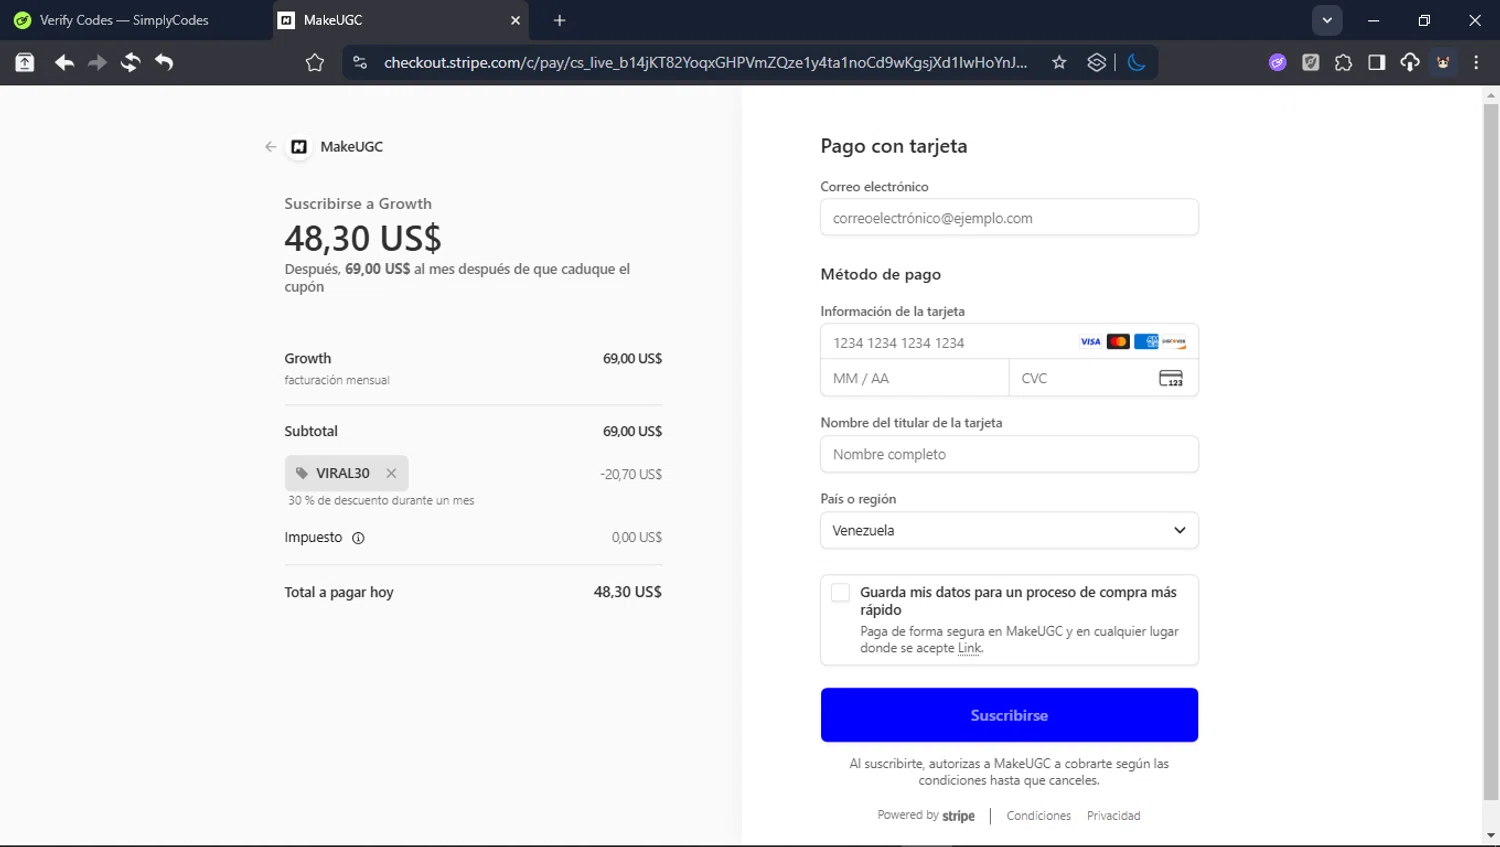Image resolution: width=1500 pixels, height=847 pixels.
Task: Toggle the night mode moon icon
Action: point(1136,62)
